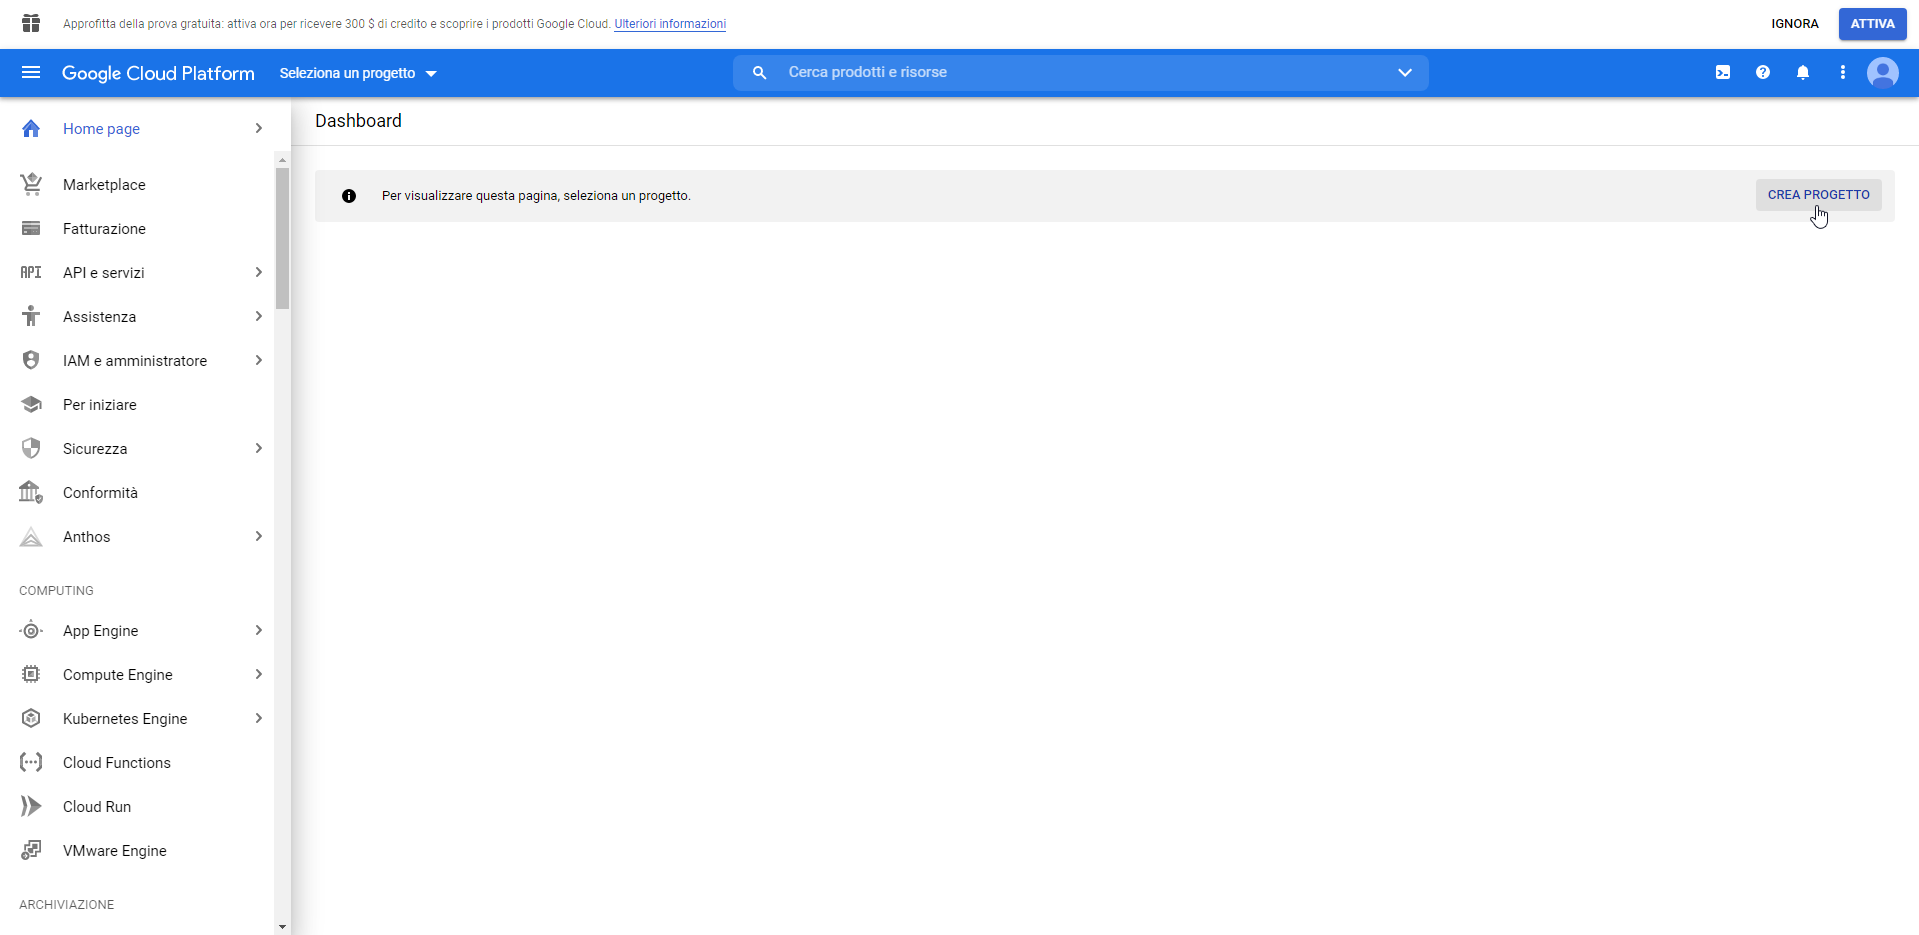
Task: Expand the Kubernetes Engine submenu chevron
Action: point(259,718)
